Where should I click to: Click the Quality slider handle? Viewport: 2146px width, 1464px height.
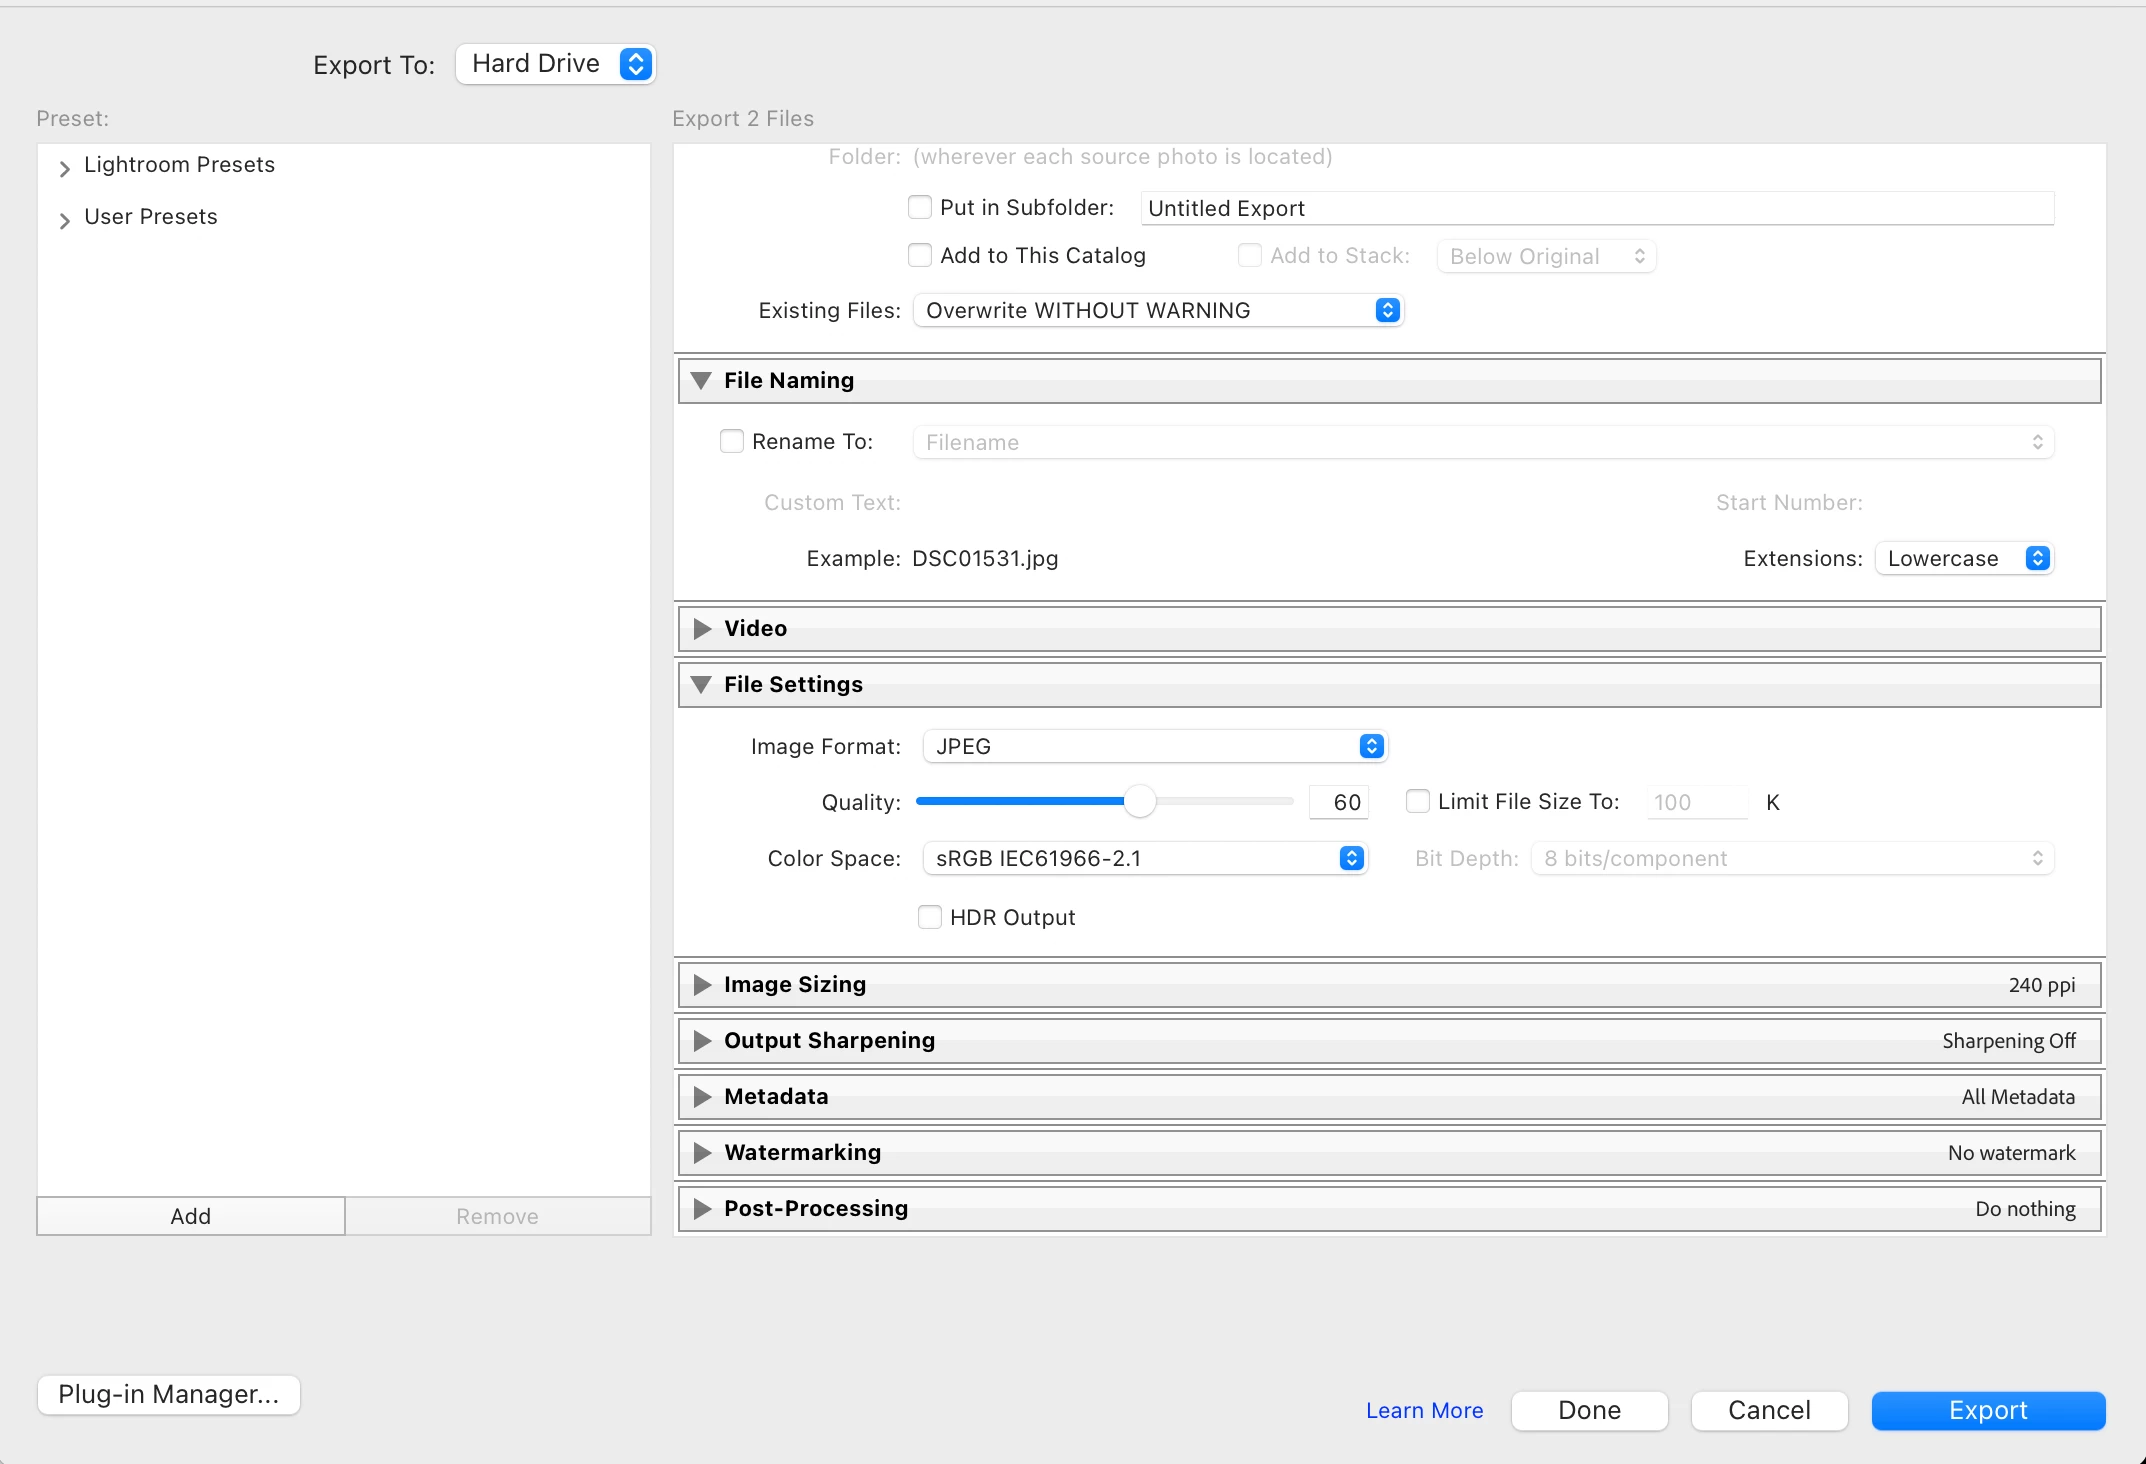tap(1139, 801)
